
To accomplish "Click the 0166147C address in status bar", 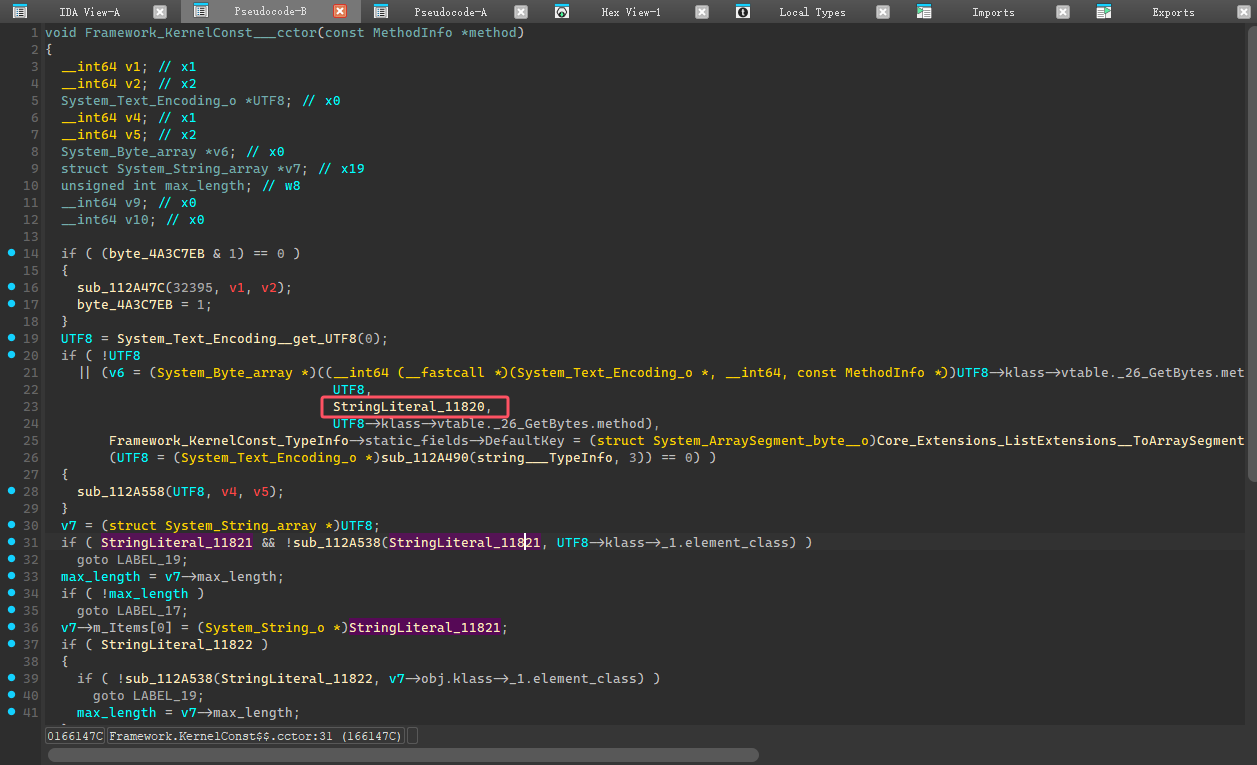I will coord(75,736).
